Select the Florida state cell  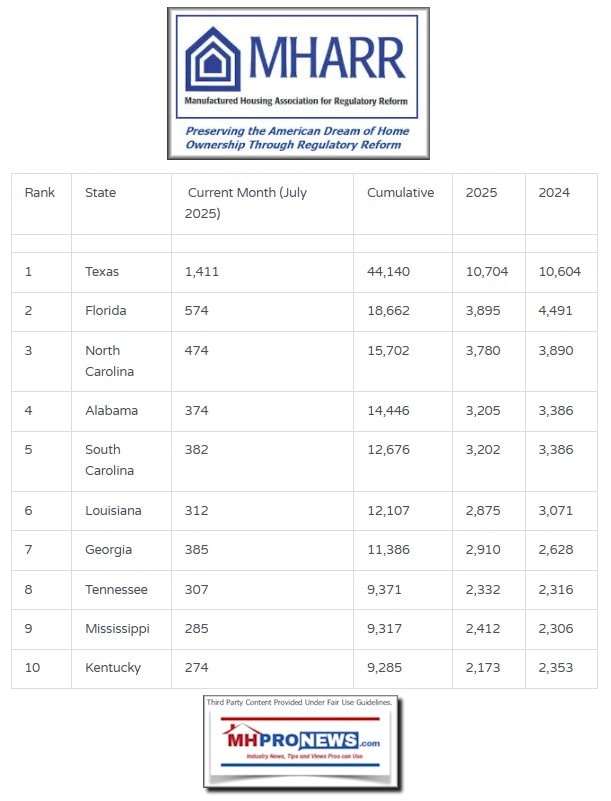point(106,311)
